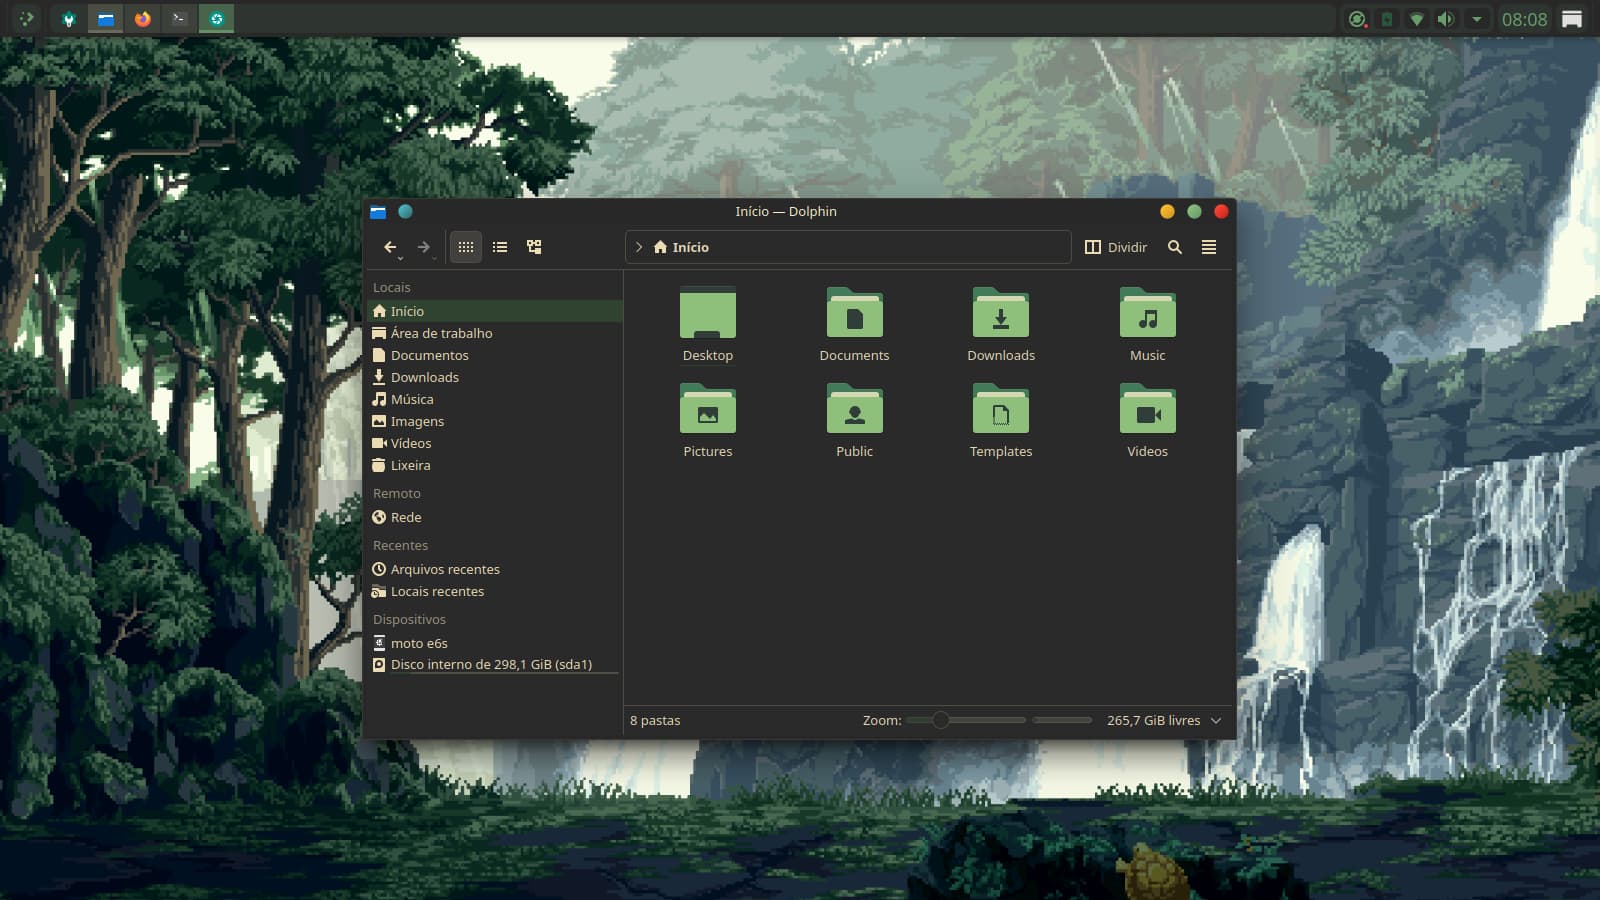Open the search magnifier in Dolphin
The image size is (1600, 900).
tap(1175, 247)
